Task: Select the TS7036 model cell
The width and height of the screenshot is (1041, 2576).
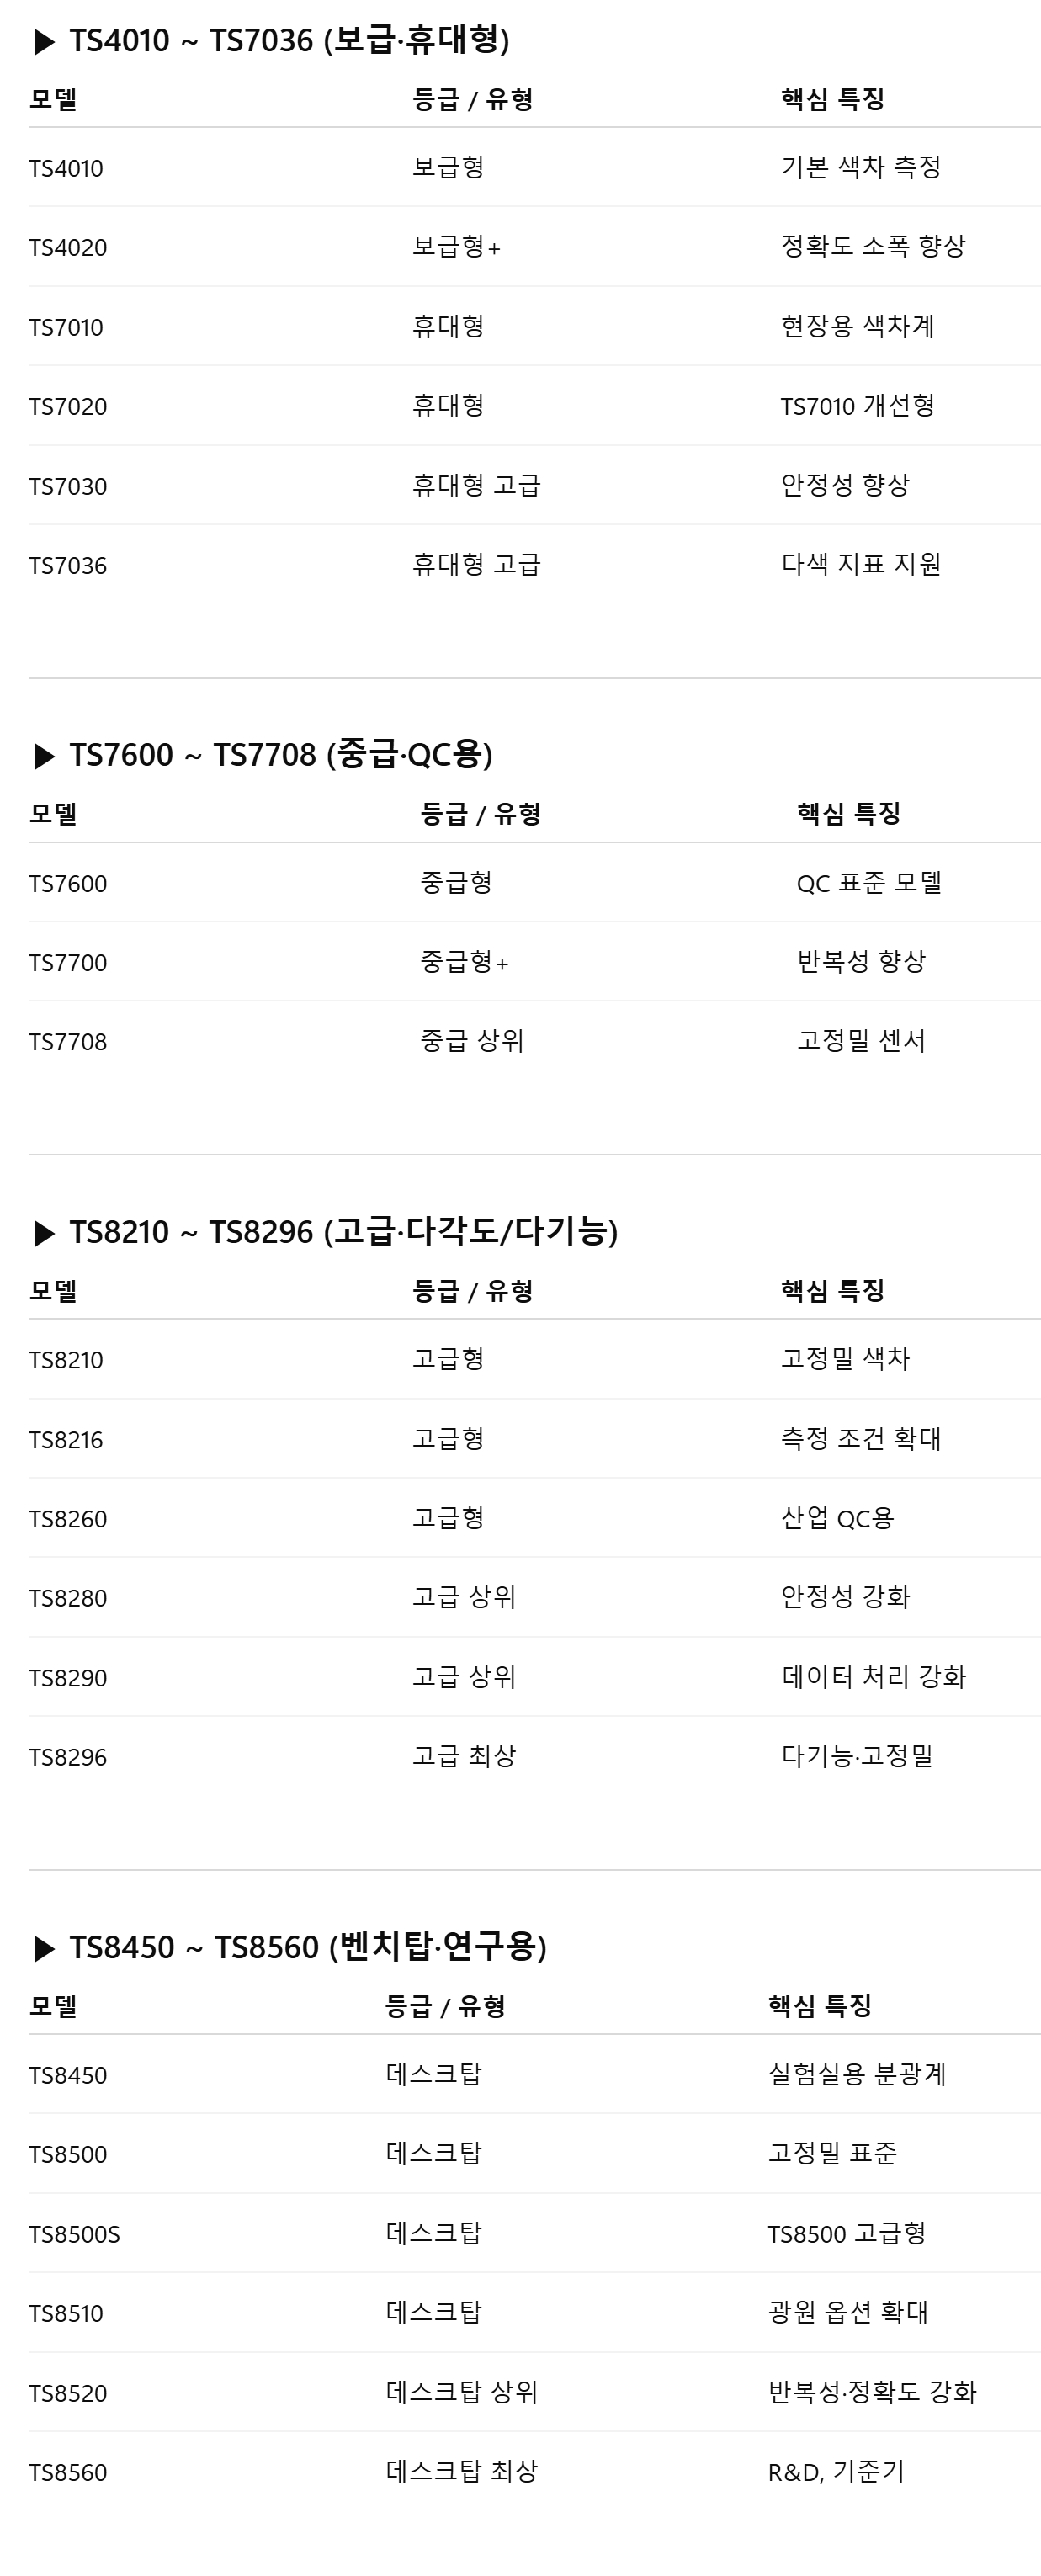Action: pyautogui.click(x=68, y=566)
